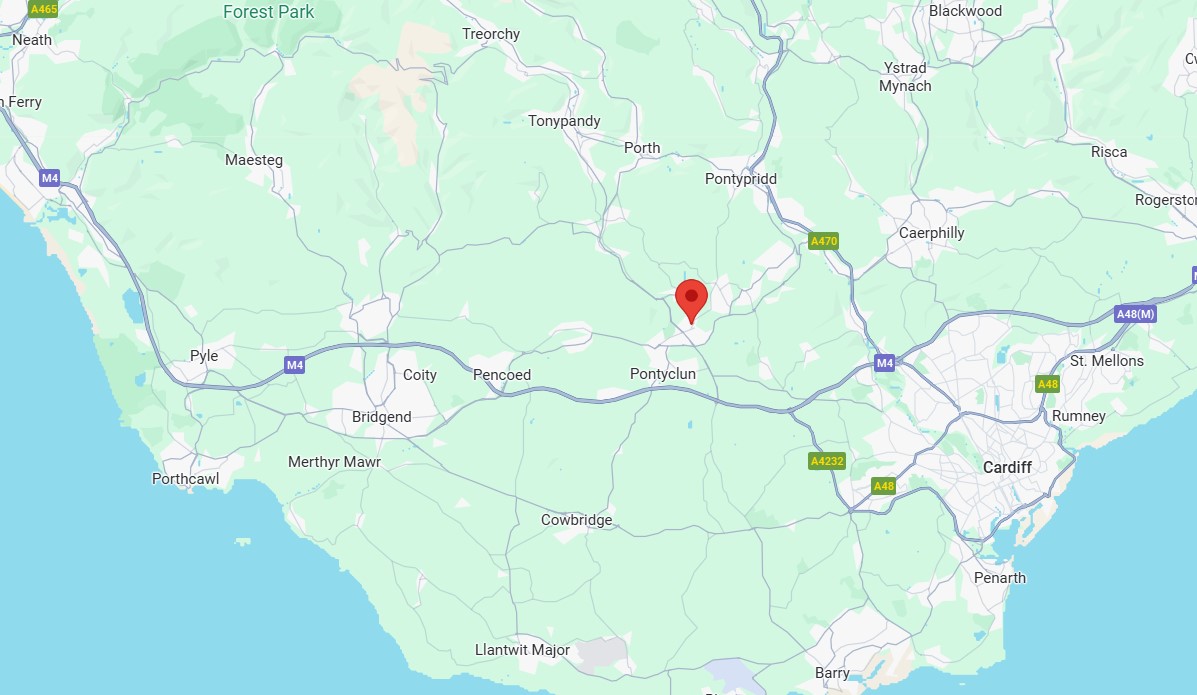Click the Caerphilly place label
1197x695 pixels.
(931, 233)
